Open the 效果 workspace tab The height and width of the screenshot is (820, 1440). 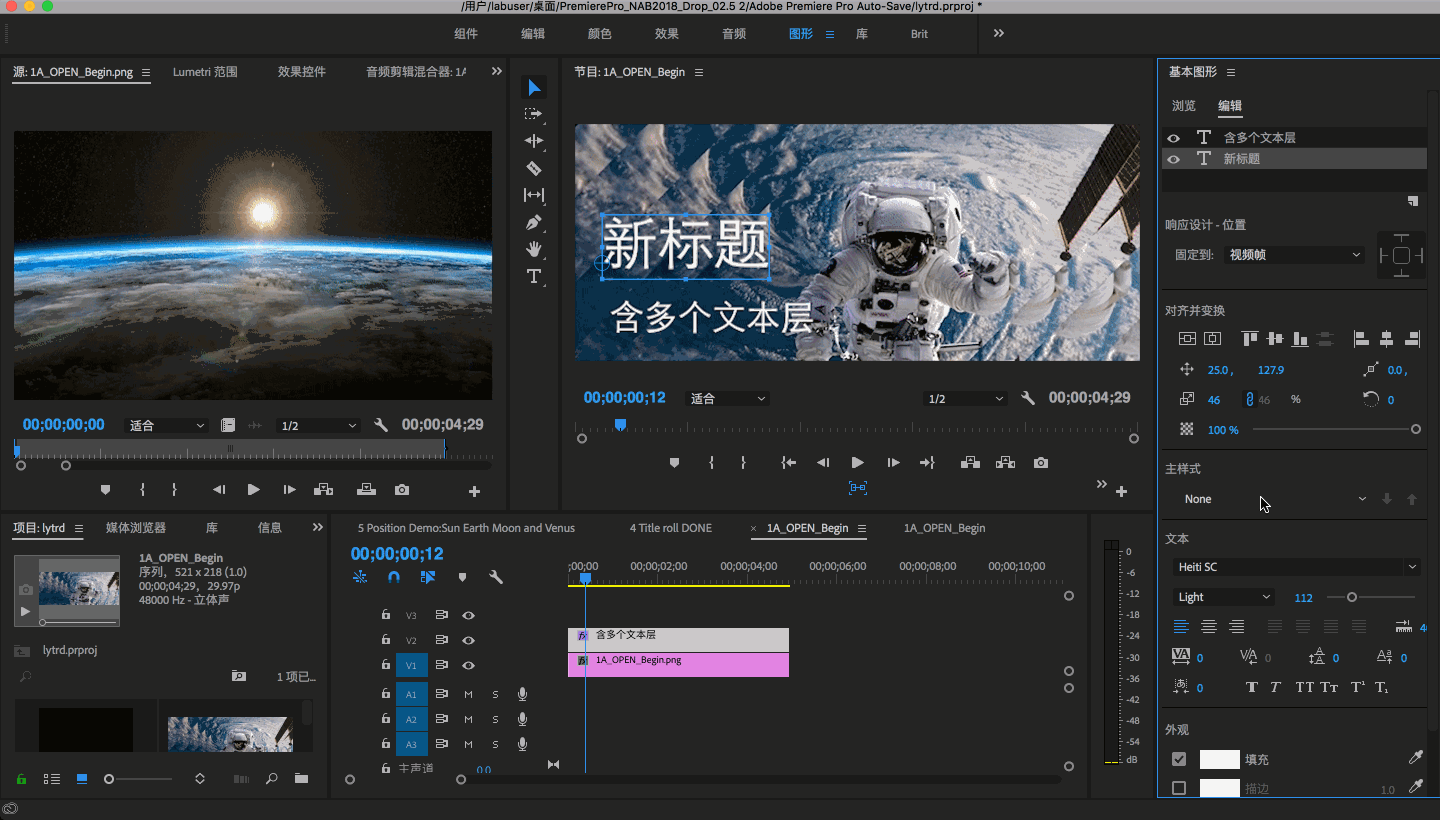coord(667,34)
